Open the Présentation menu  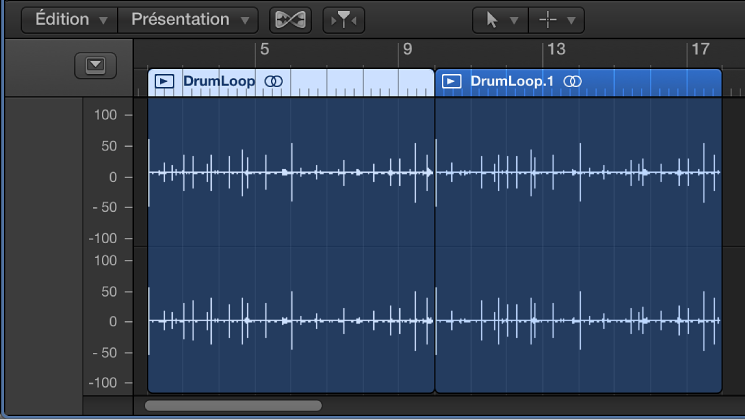point(188,20)
